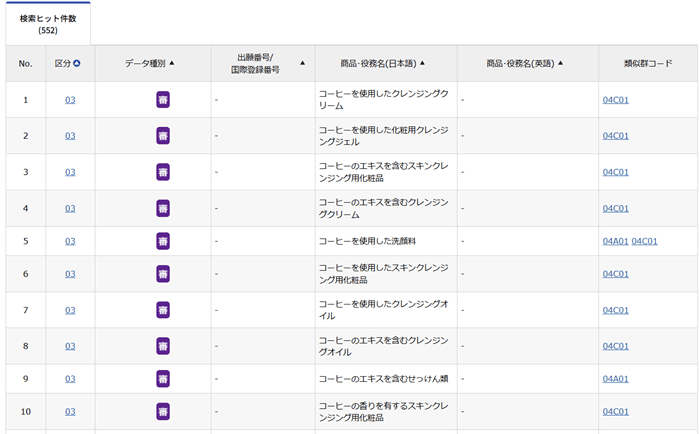
Task: Click purple 審 icon in row 8
Action: 163,346
